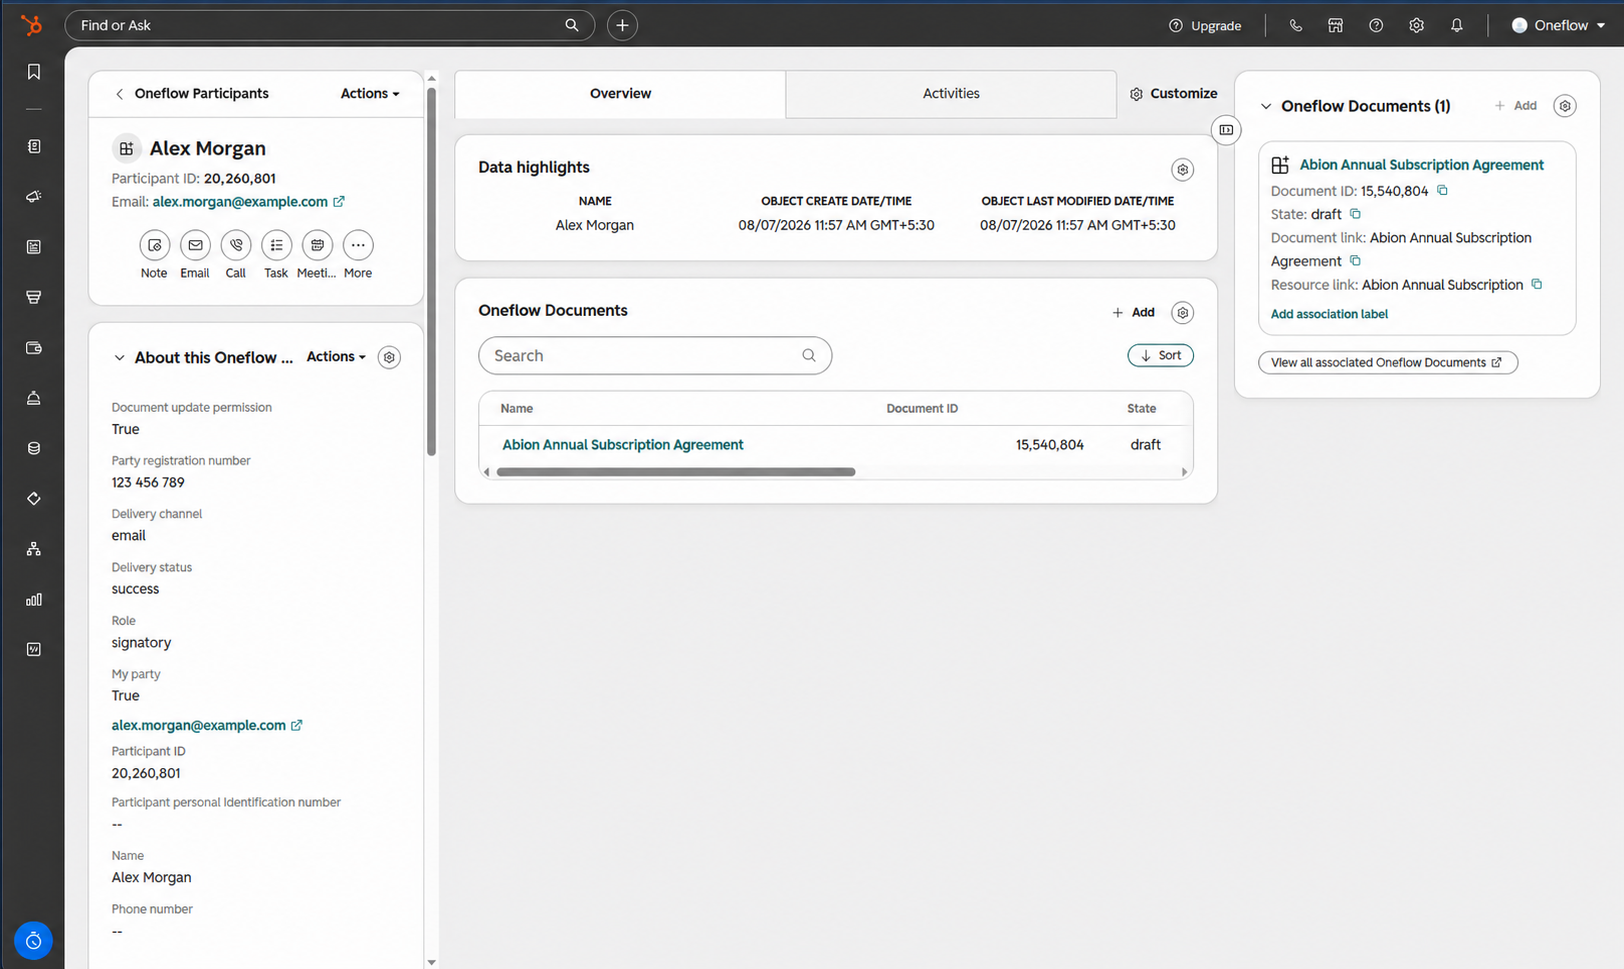
Task: Create a Task with the list icon
Action: coord(276,245)
